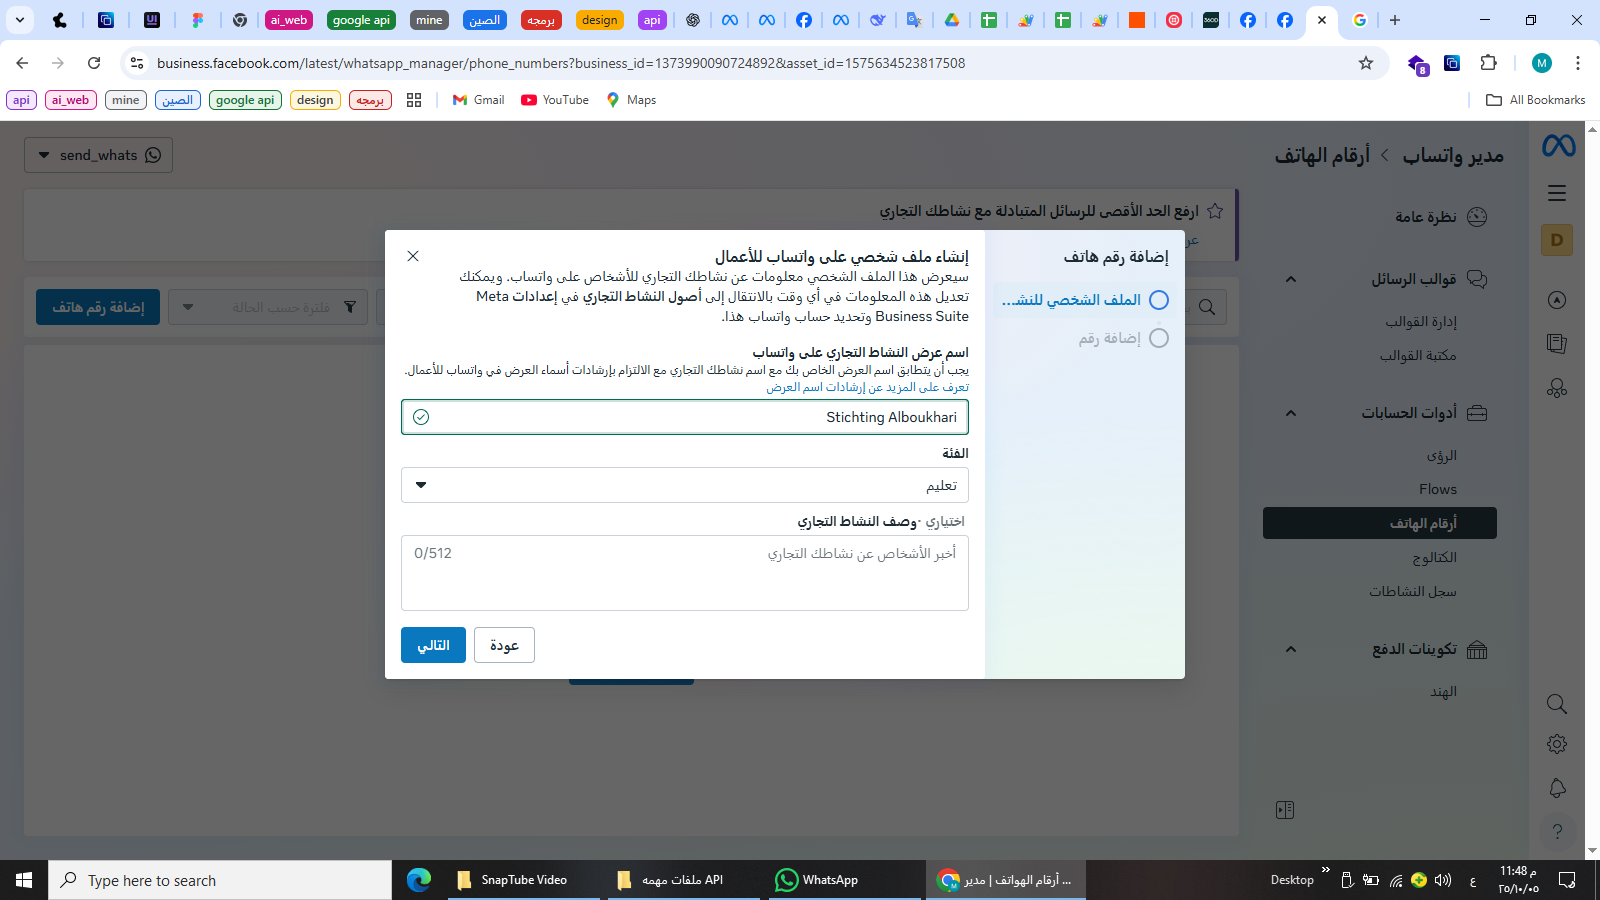Open the hamburger menu in the sidebar
This screenshot has width=1600, height=900.
tap(1557, 193)
